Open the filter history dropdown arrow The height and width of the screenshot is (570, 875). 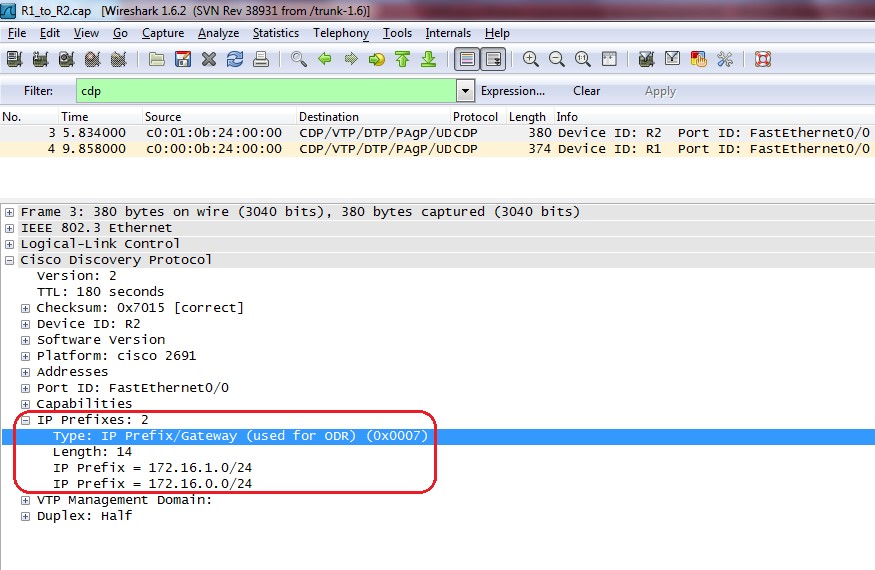point(465,91)
